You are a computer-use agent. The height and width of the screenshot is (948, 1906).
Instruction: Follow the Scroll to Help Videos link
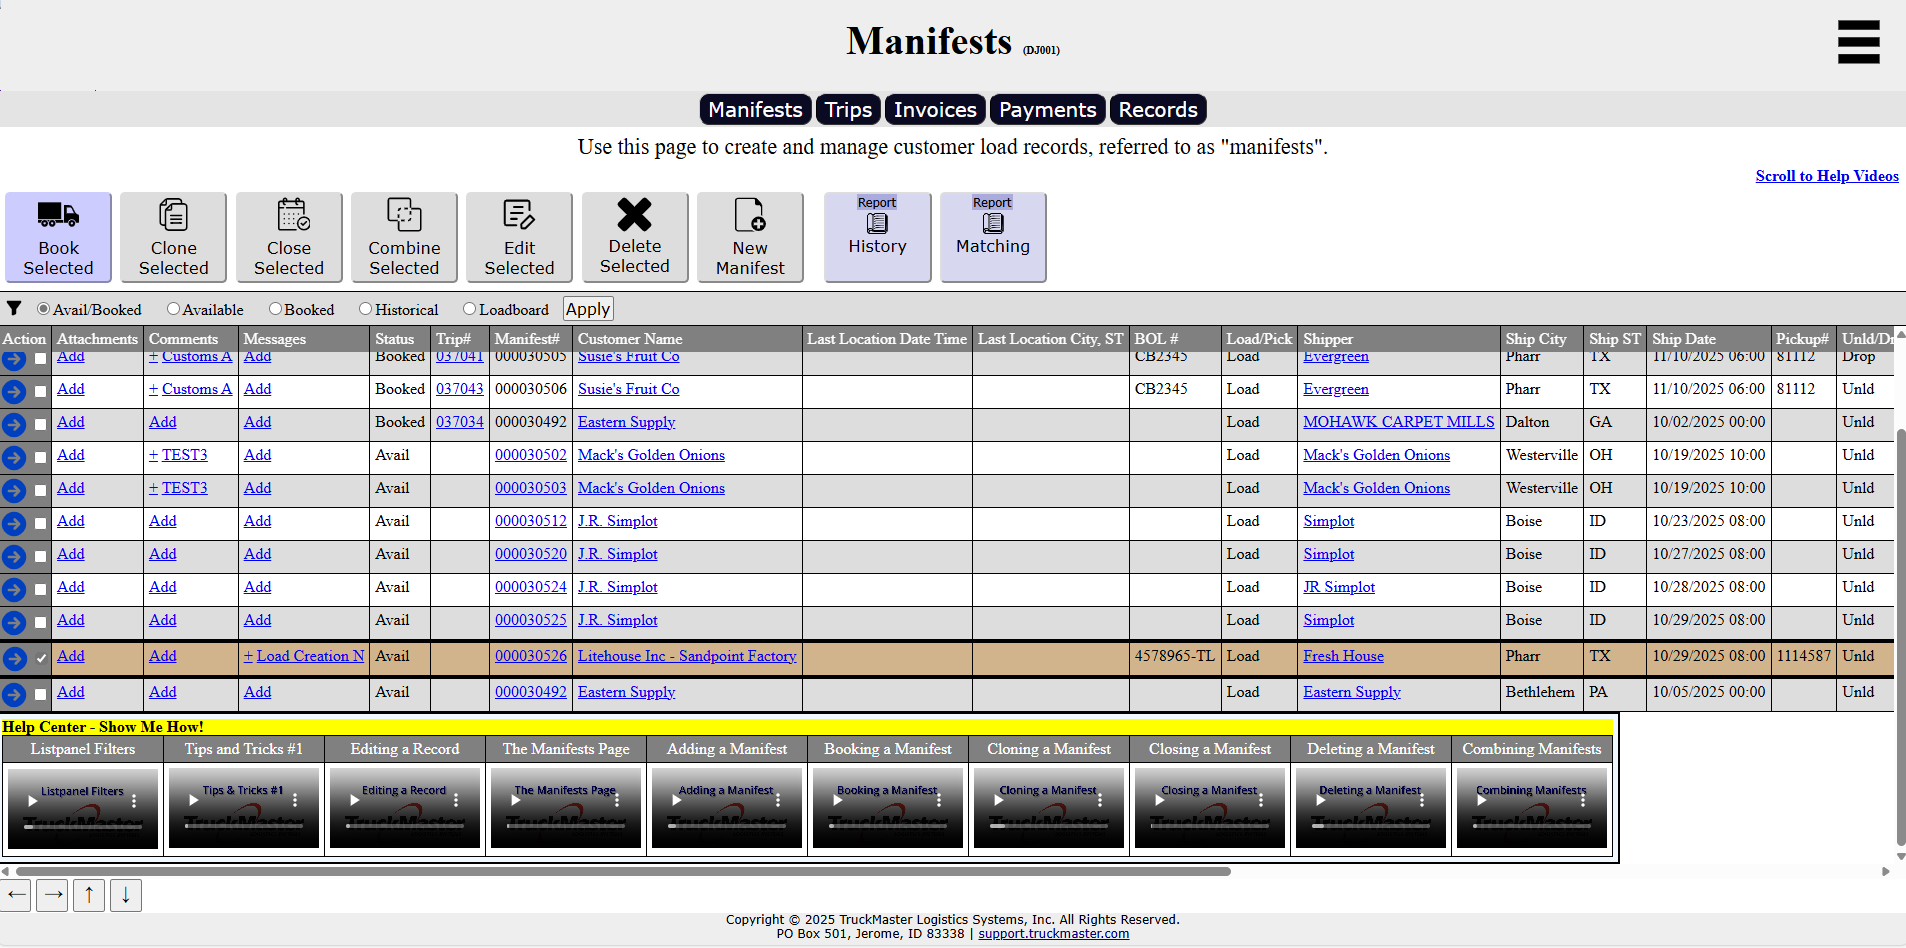(x=1826, y=176)
